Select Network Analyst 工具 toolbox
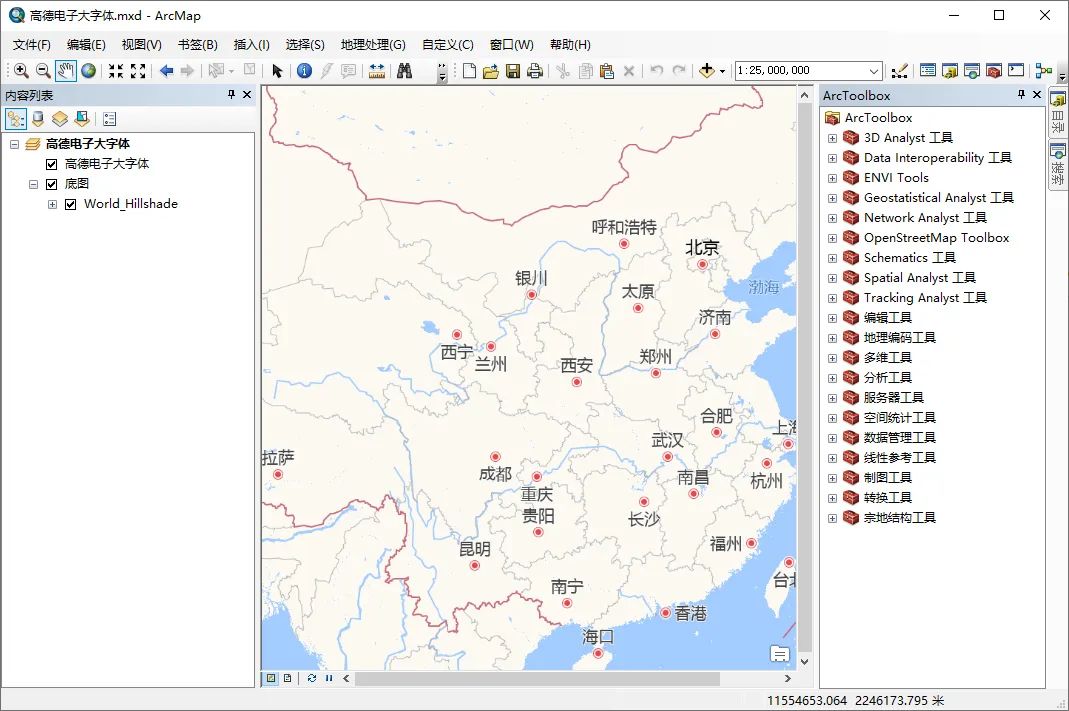The width and height of the screenshot is (1069, 711). pyautogui.click(x=925, y=218)
